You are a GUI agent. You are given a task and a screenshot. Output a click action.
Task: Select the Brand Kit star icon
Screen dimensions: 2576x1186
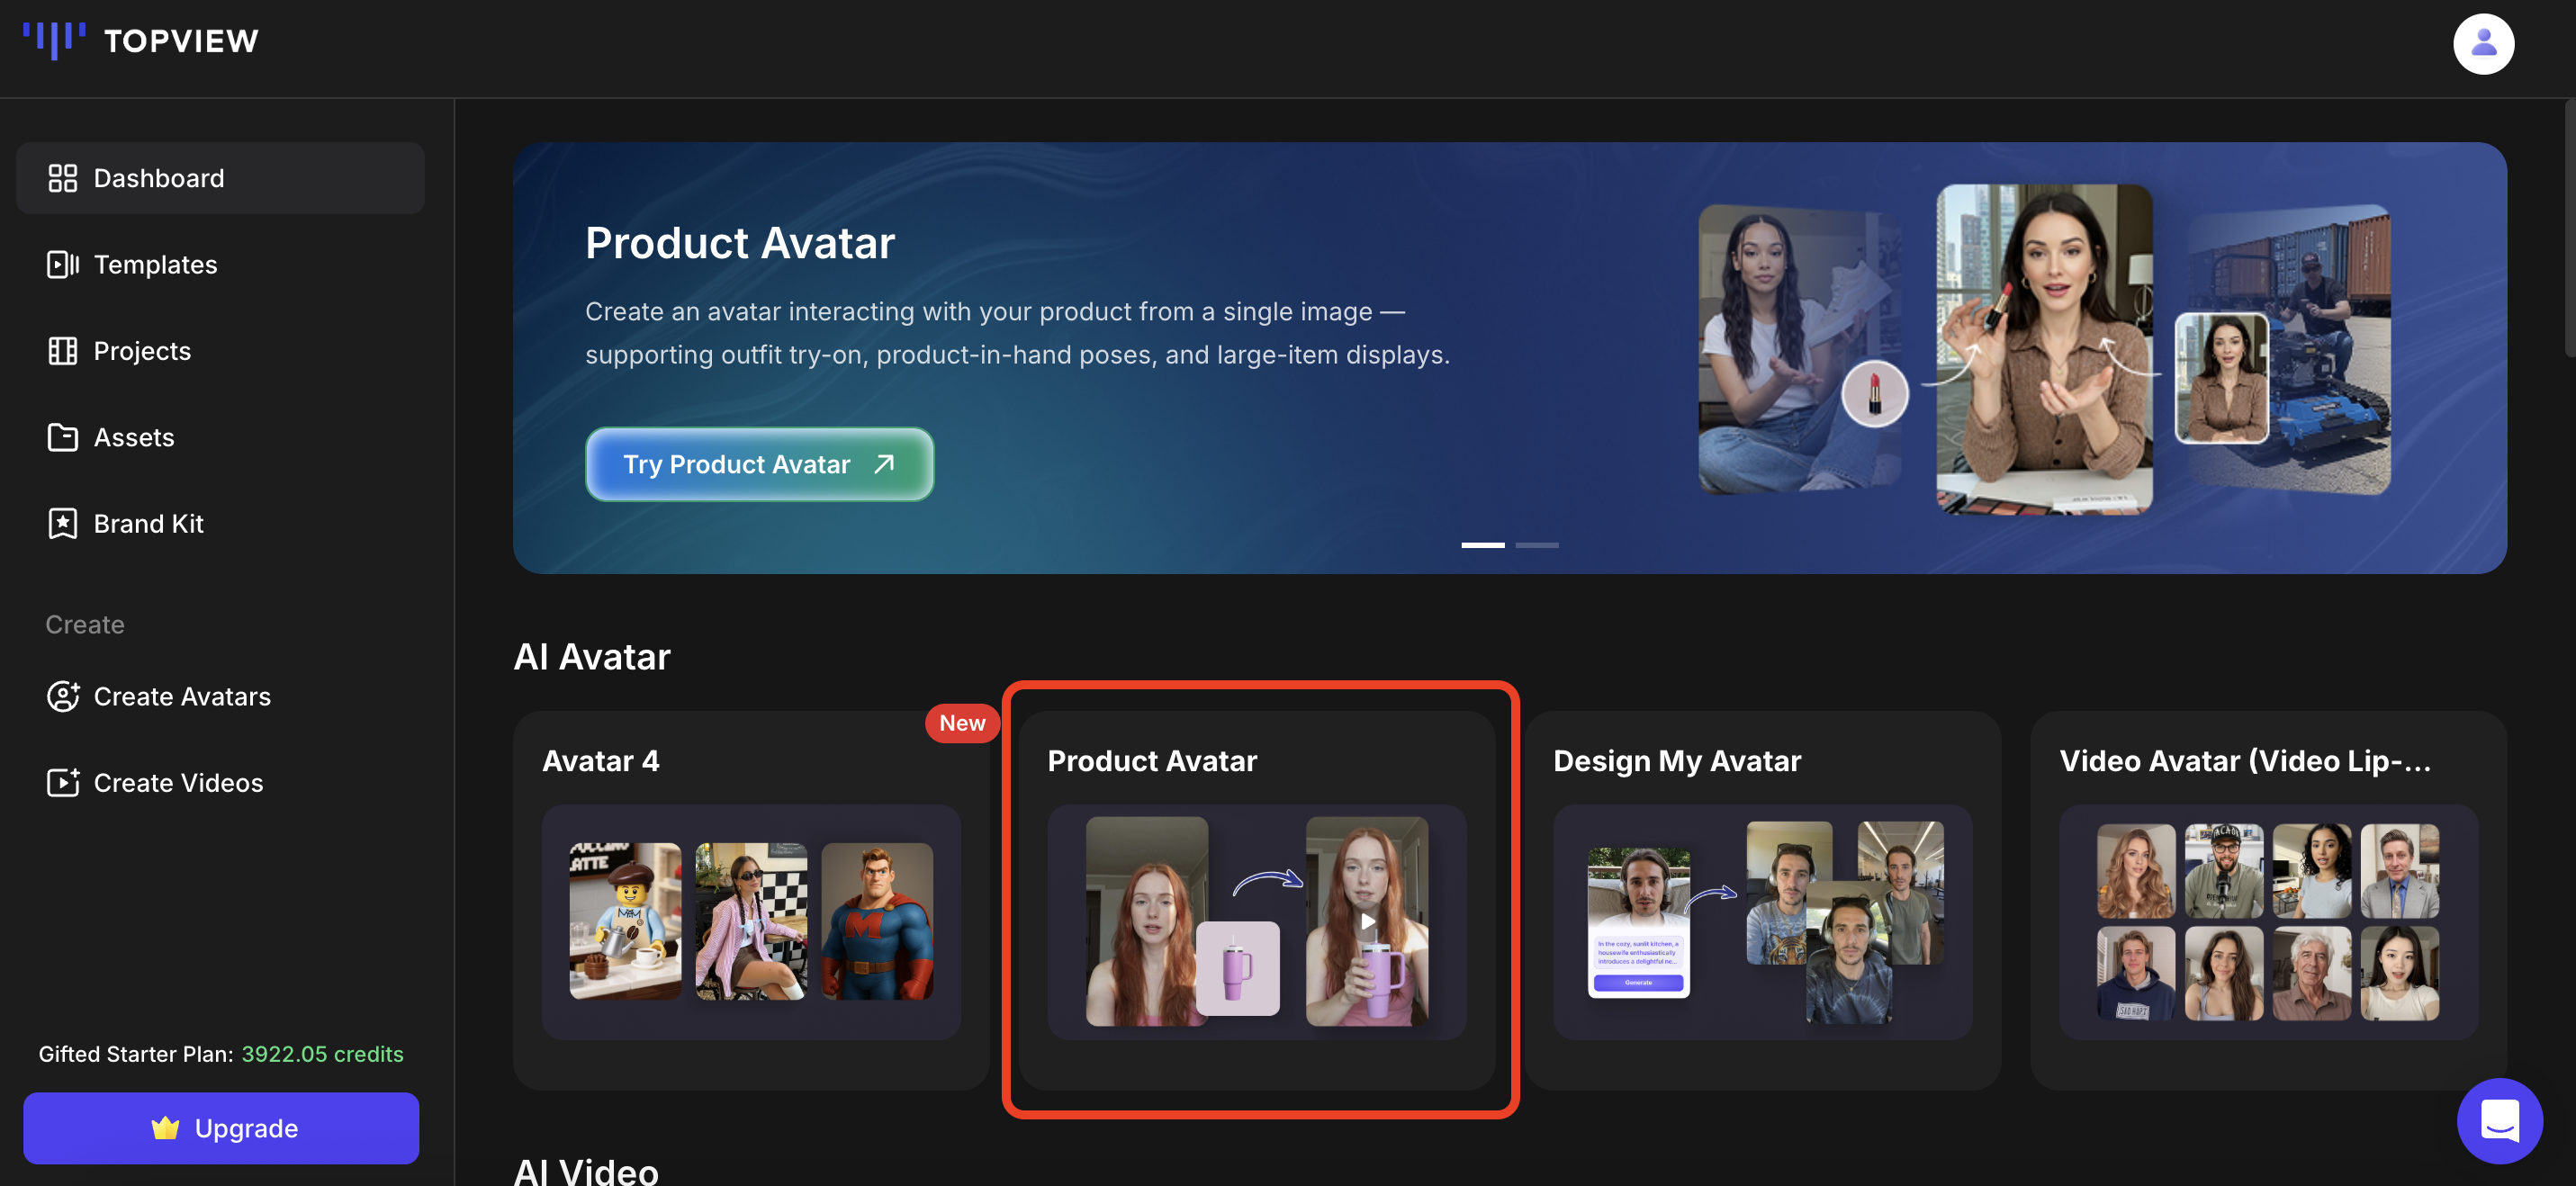(62, 523)
